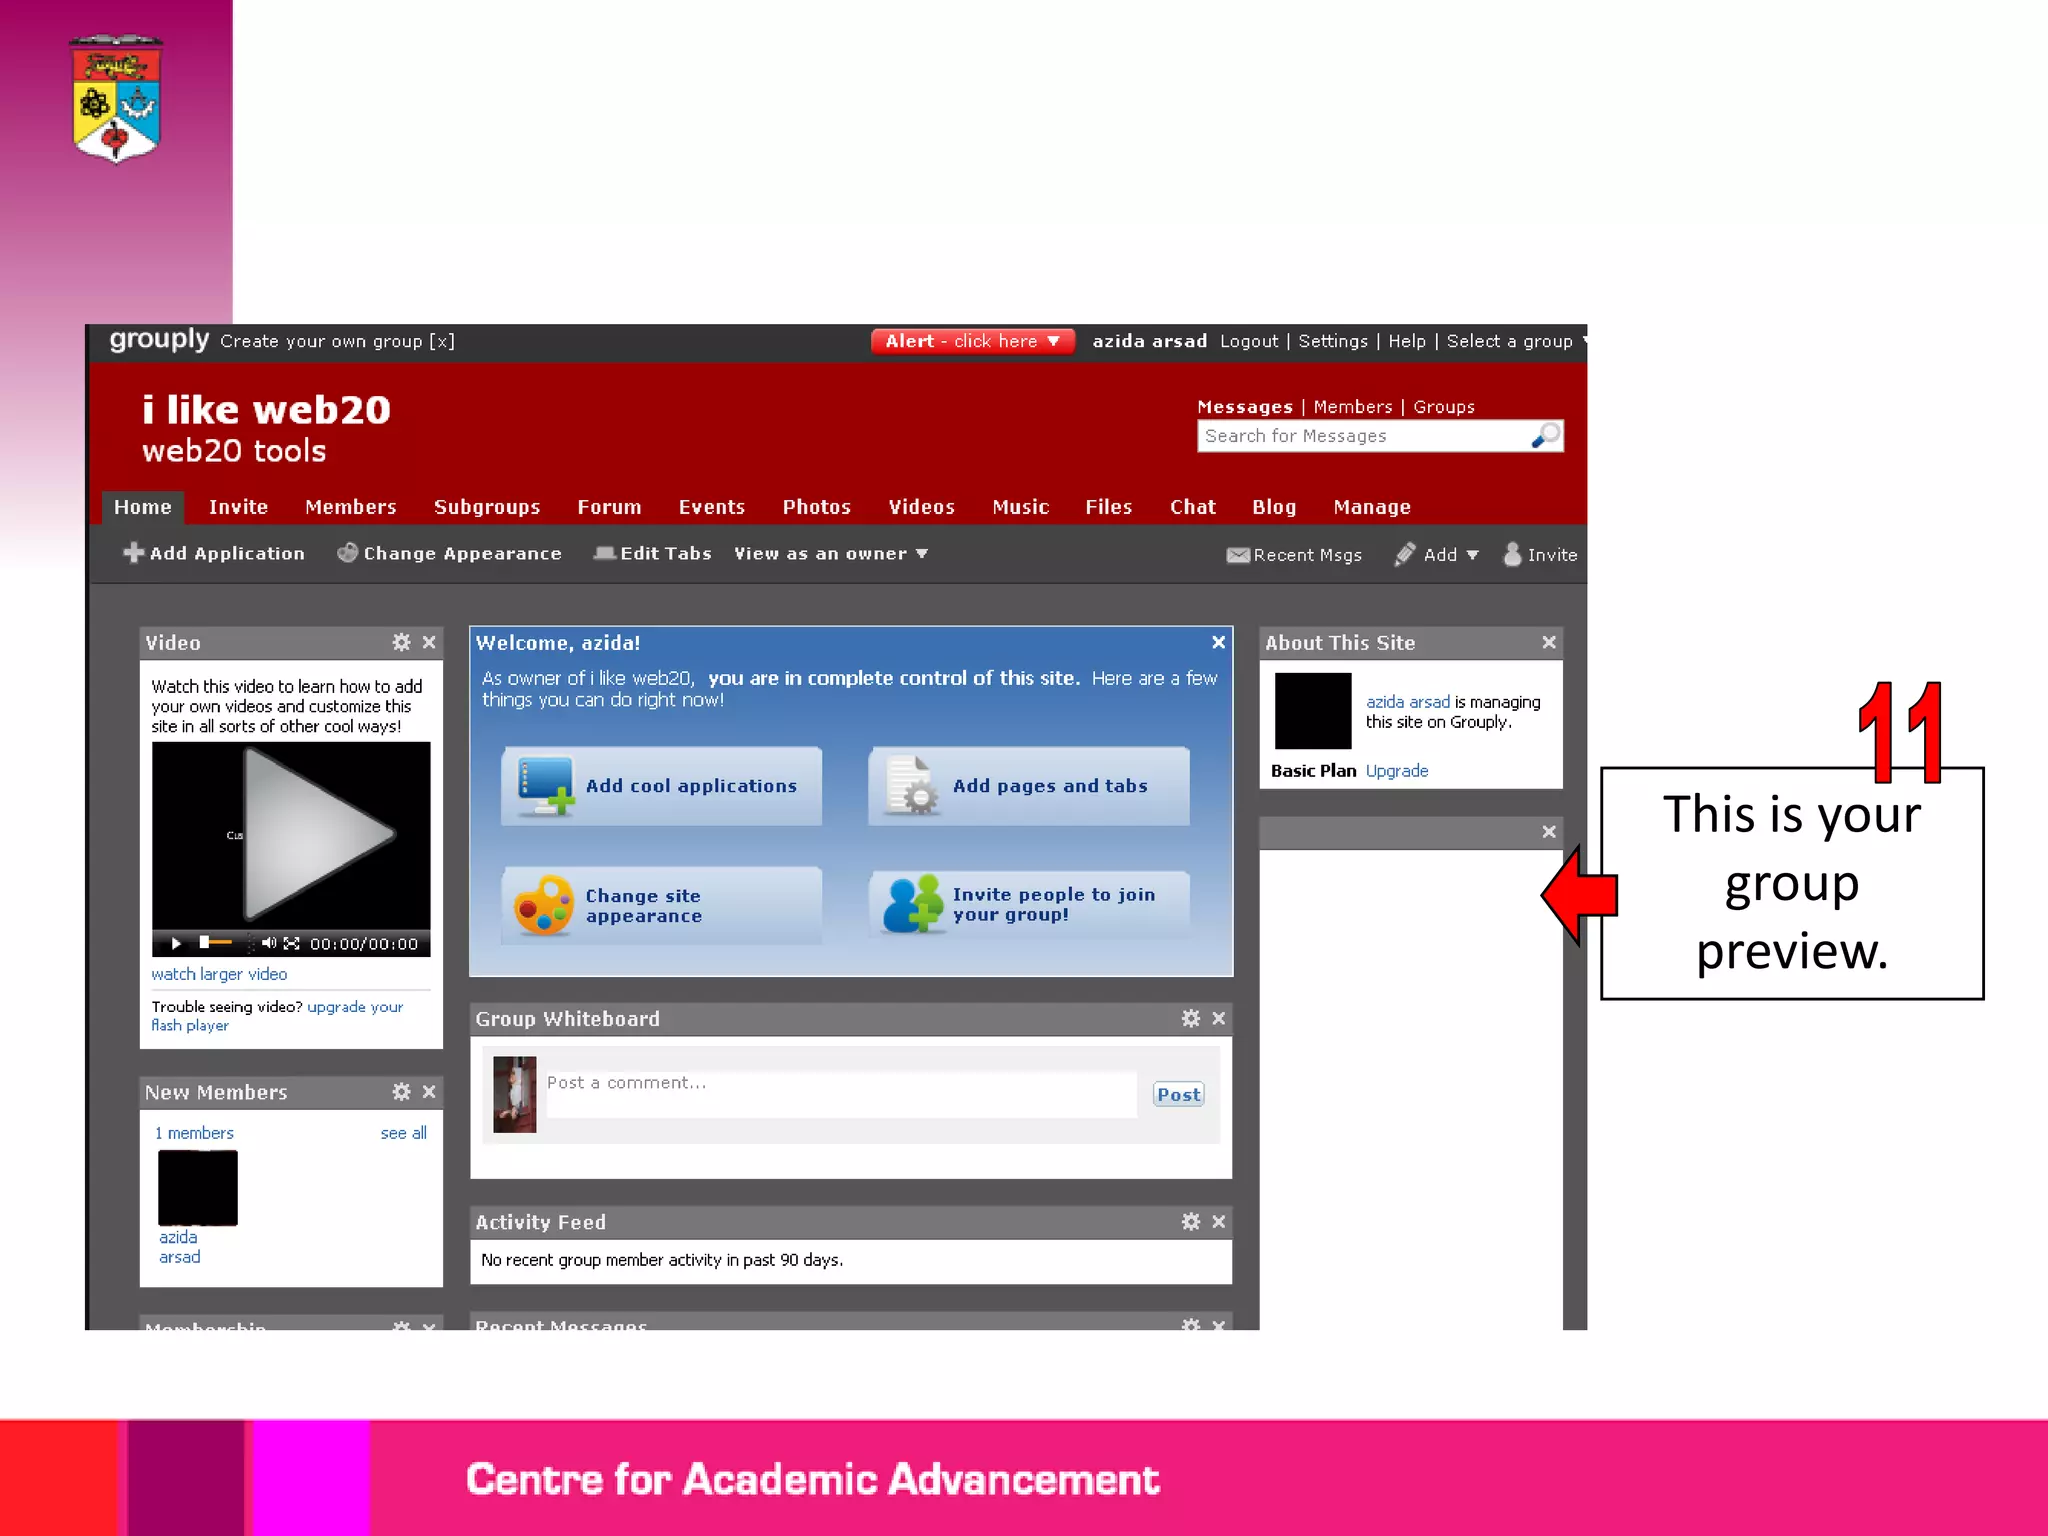The width and height of the screenshot is (2048, 1536).
Task: Click Invite people to join your group icon
Action: 911,904
